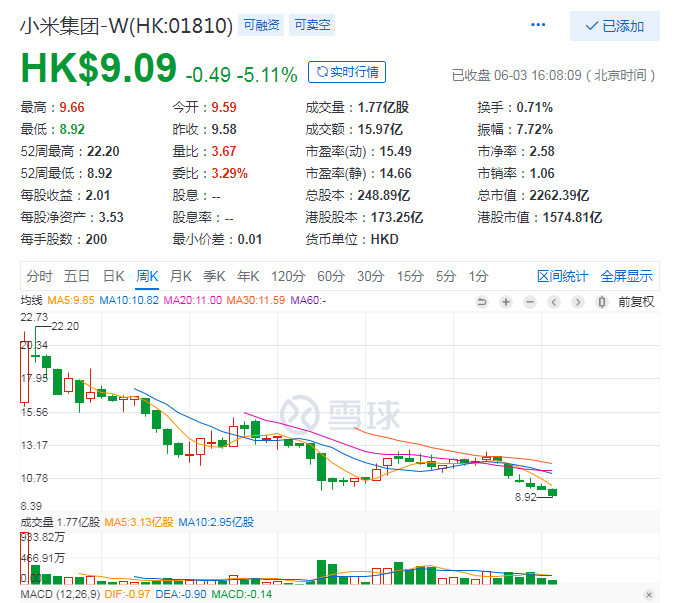Switch to the 五日 chart tab
The width and height of the screenshot is (686, 603).
(77, 276)
